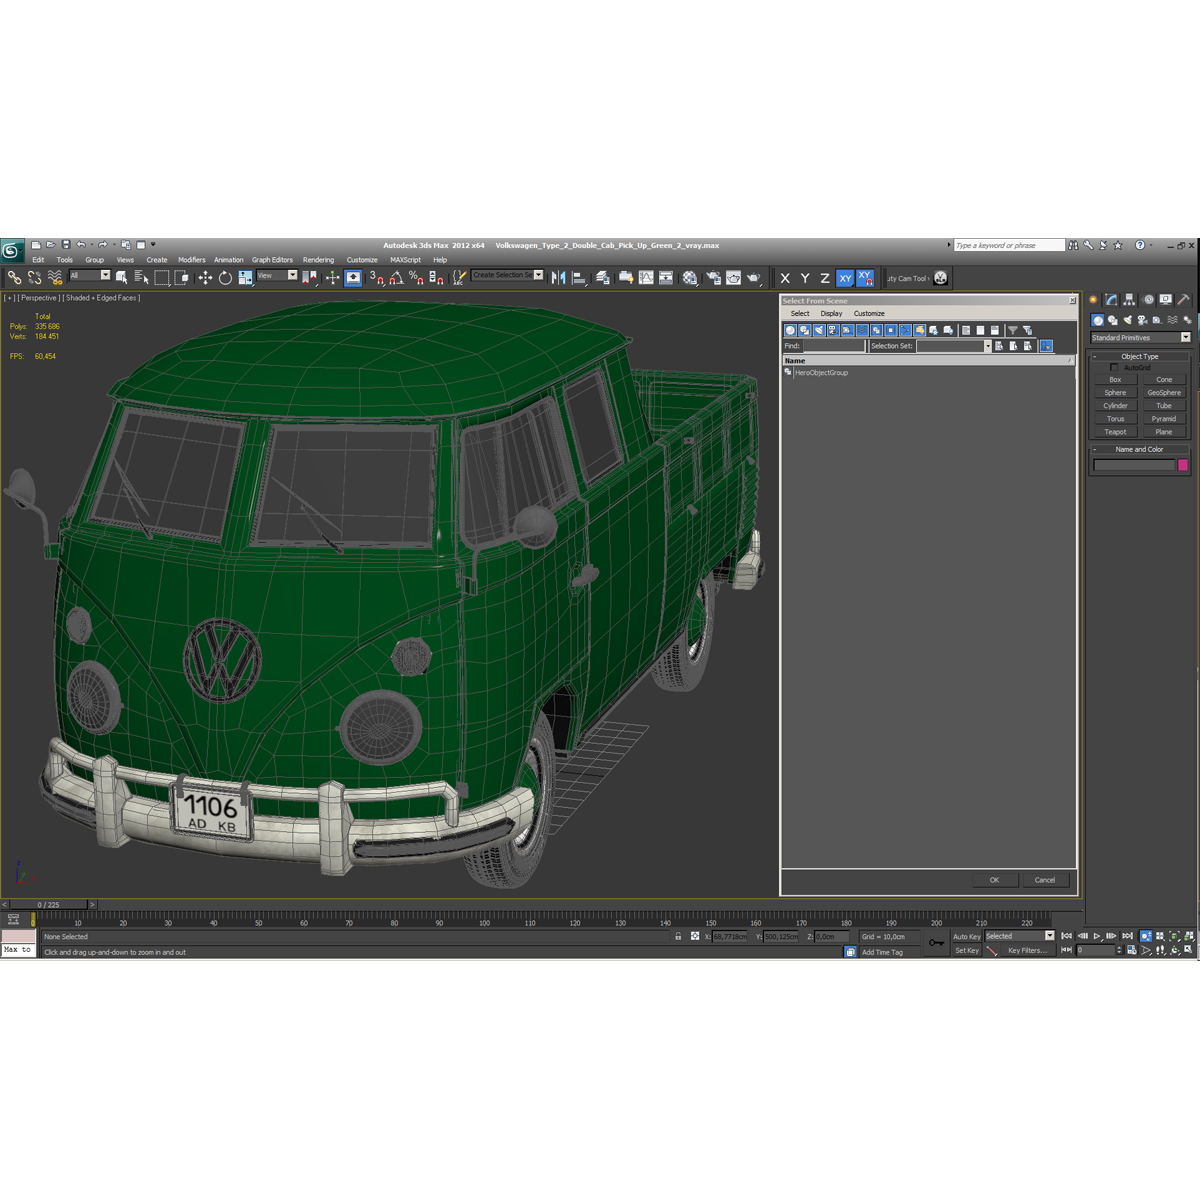Open the Utilities hammer panel tab

point(1184,299)
